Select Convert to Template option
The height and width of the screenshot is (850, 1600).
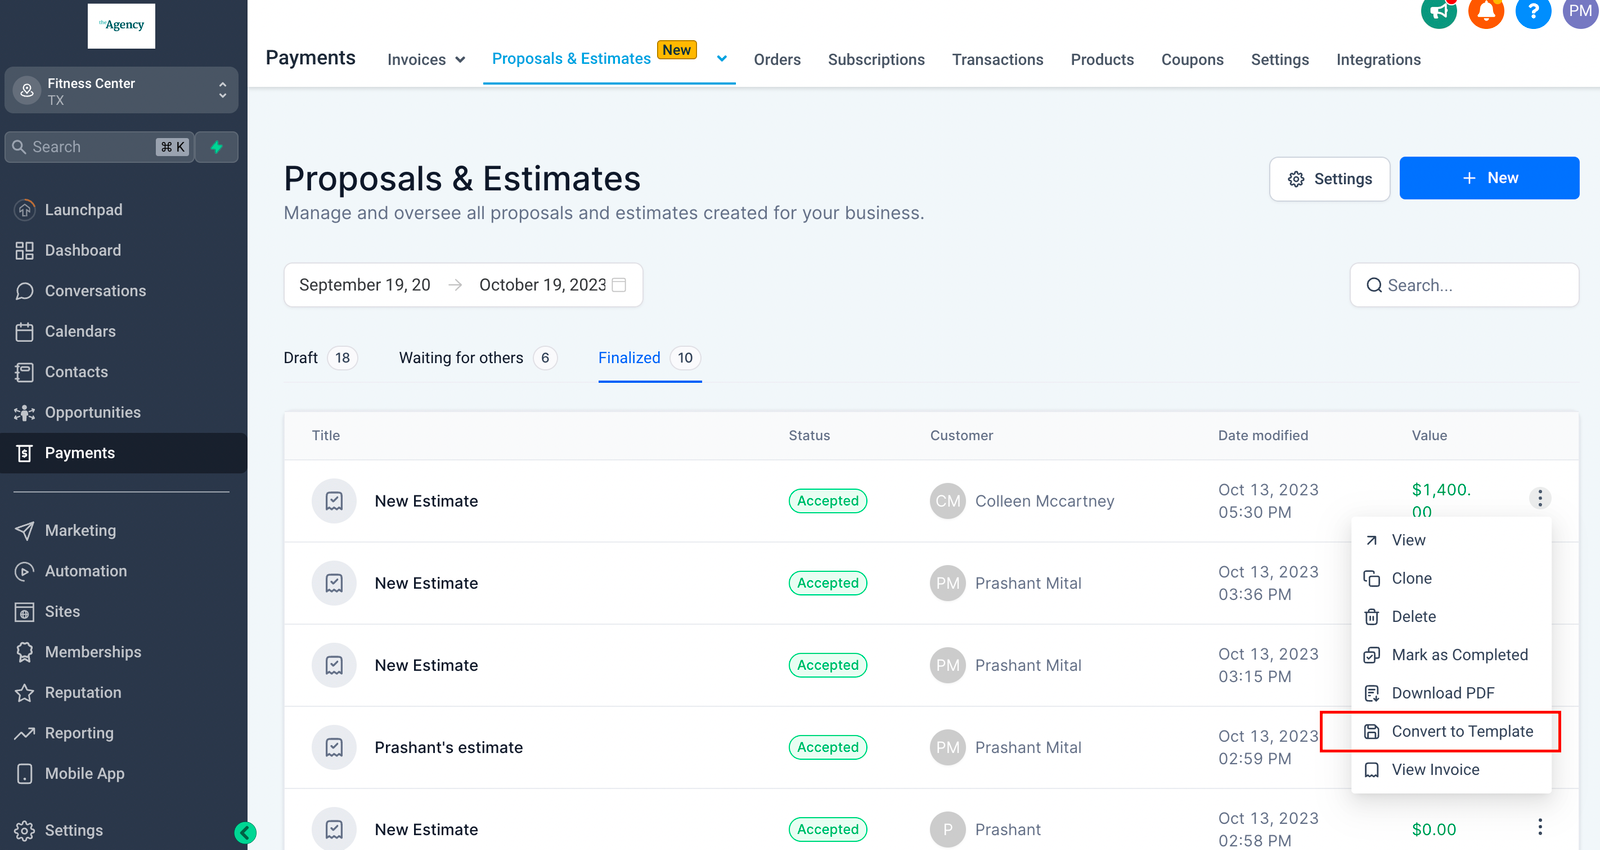(1461, 732)
